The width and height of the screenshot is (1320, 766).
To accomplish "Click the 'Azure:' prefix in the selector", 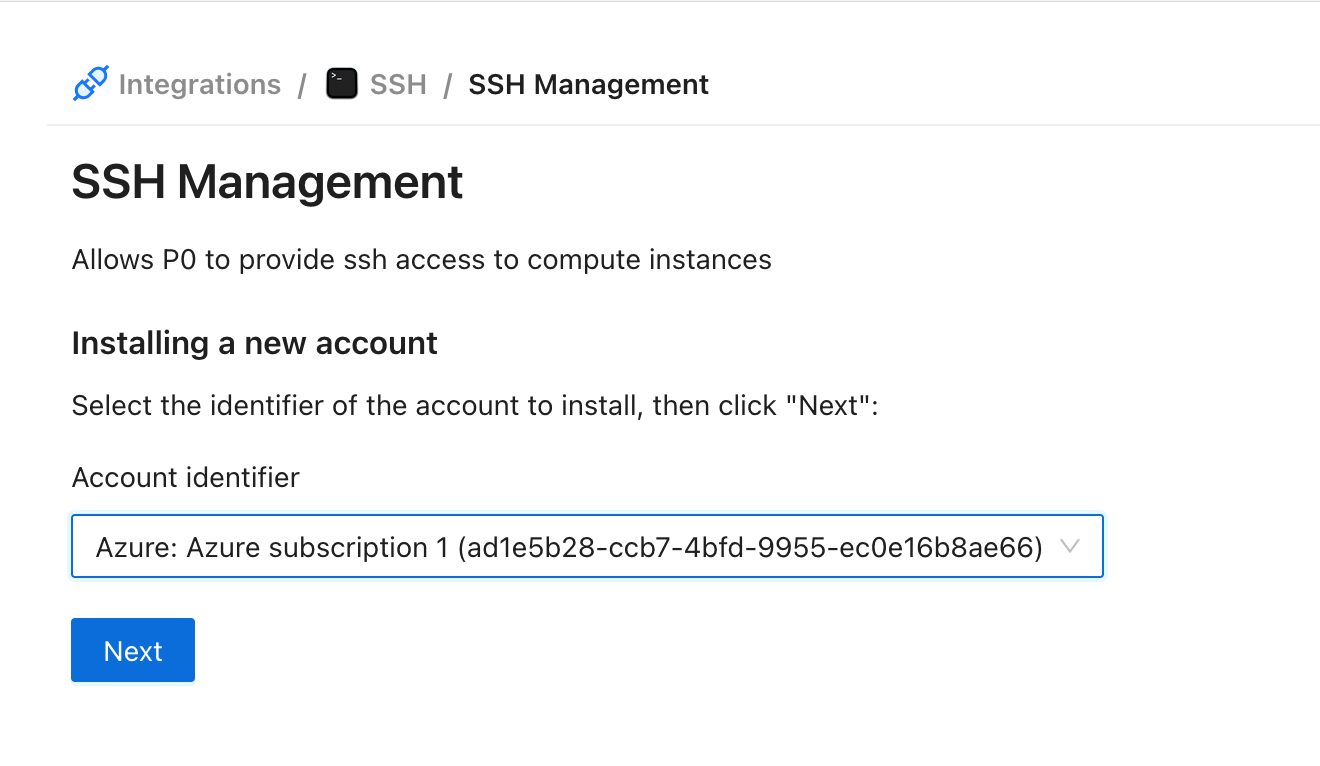I will [x=137, y=548].
